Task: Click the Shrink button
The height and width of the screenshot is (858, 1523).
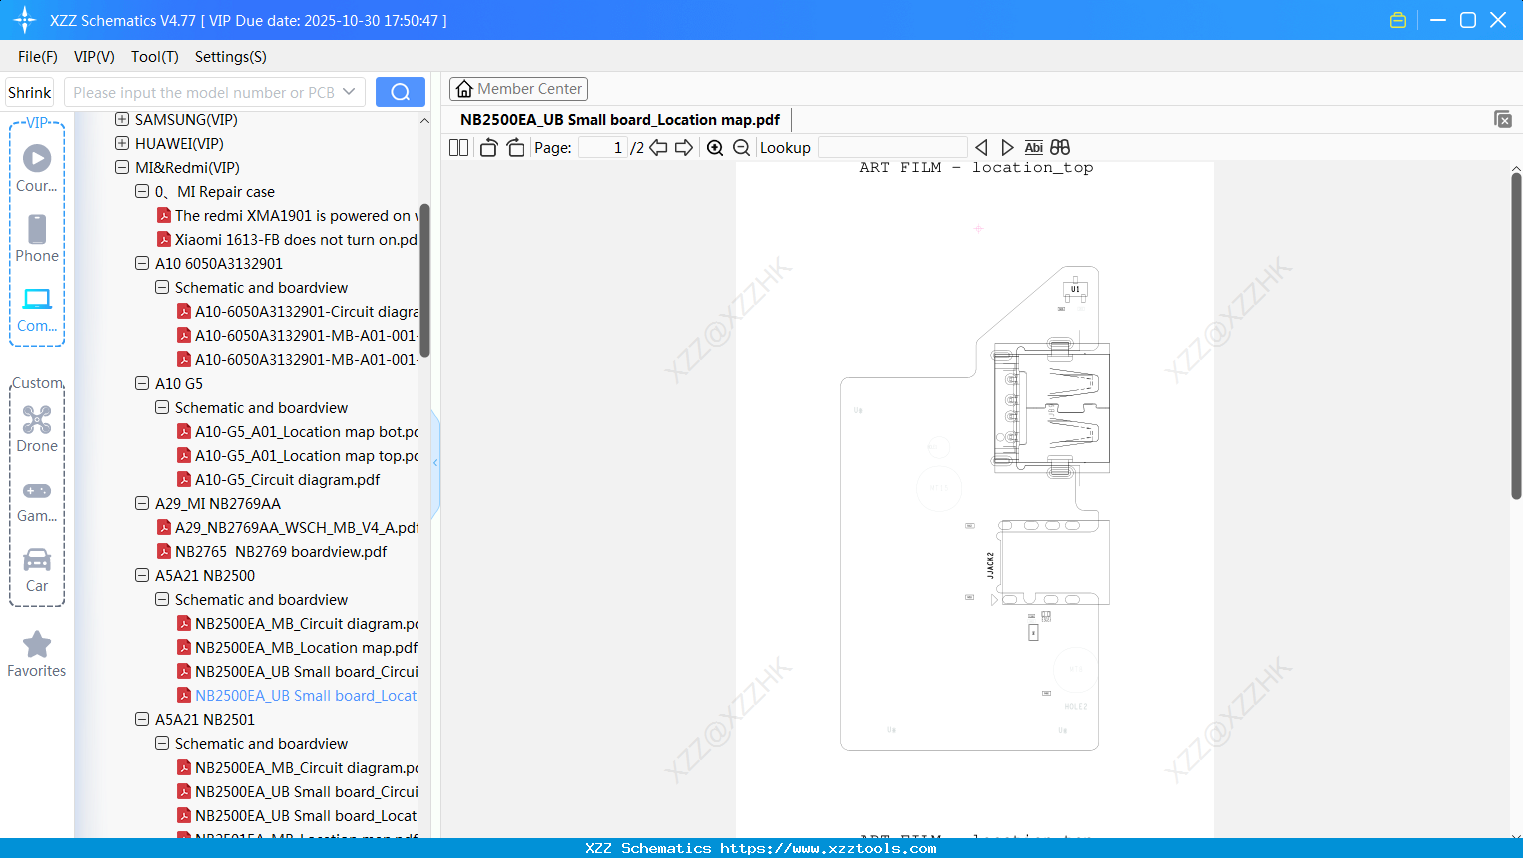Action: tap(30, 92)
